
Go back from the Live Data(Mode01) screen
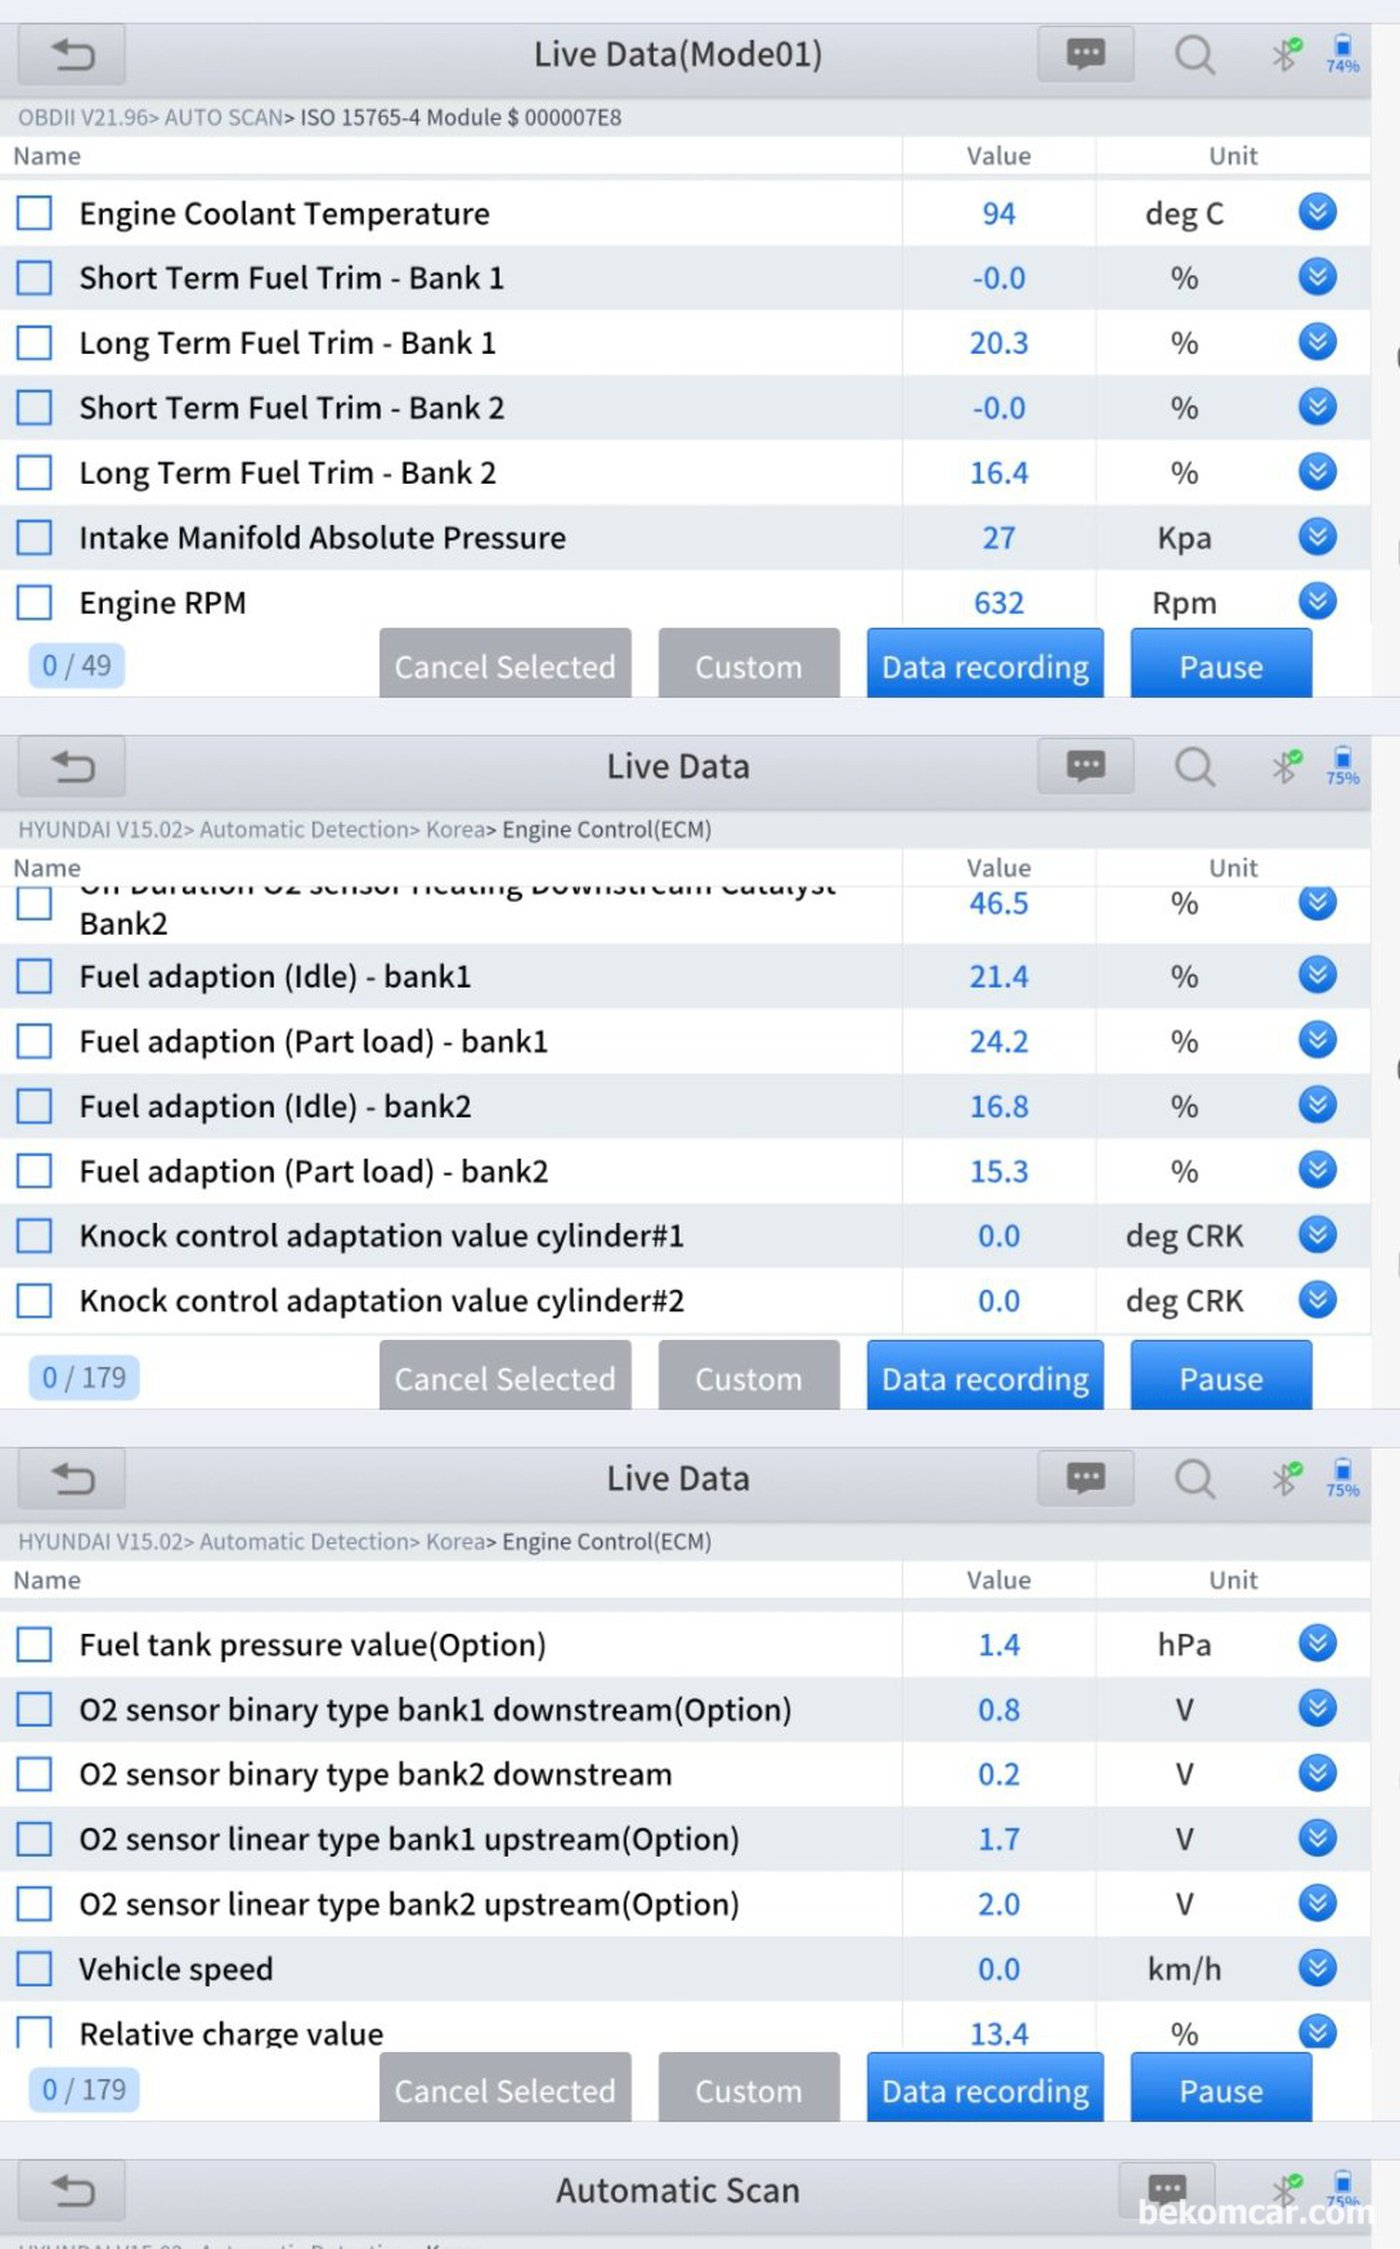pyautogui.click(x=72, y=55)
